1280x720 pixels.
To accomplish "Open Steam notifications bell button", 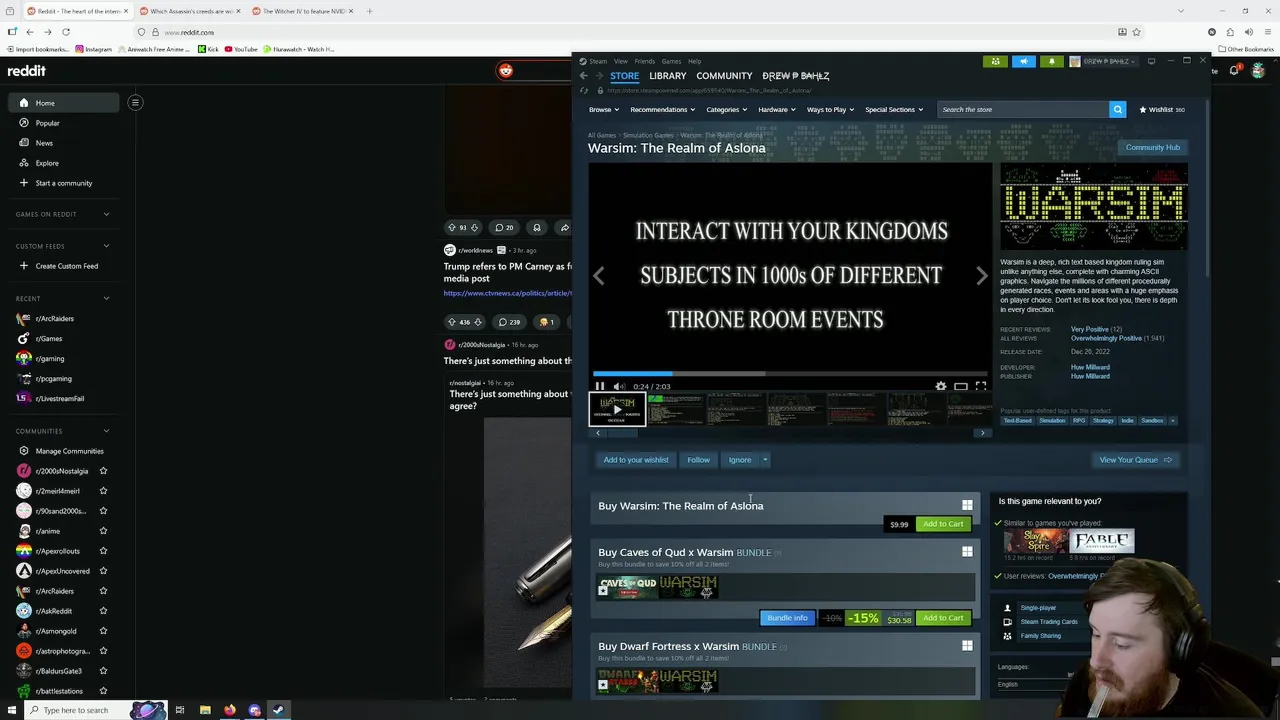I will 1051,61.
